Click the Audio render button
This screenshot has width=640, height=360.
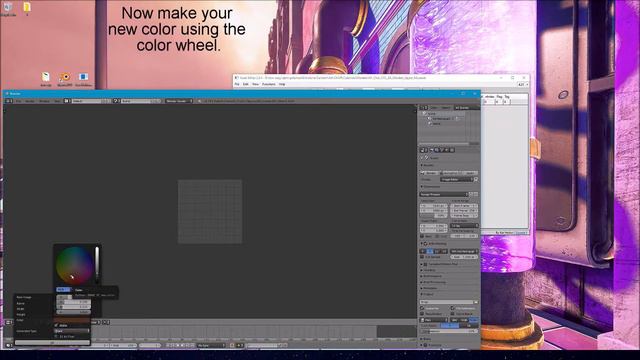pyautogui.click(x=471, y=173)
